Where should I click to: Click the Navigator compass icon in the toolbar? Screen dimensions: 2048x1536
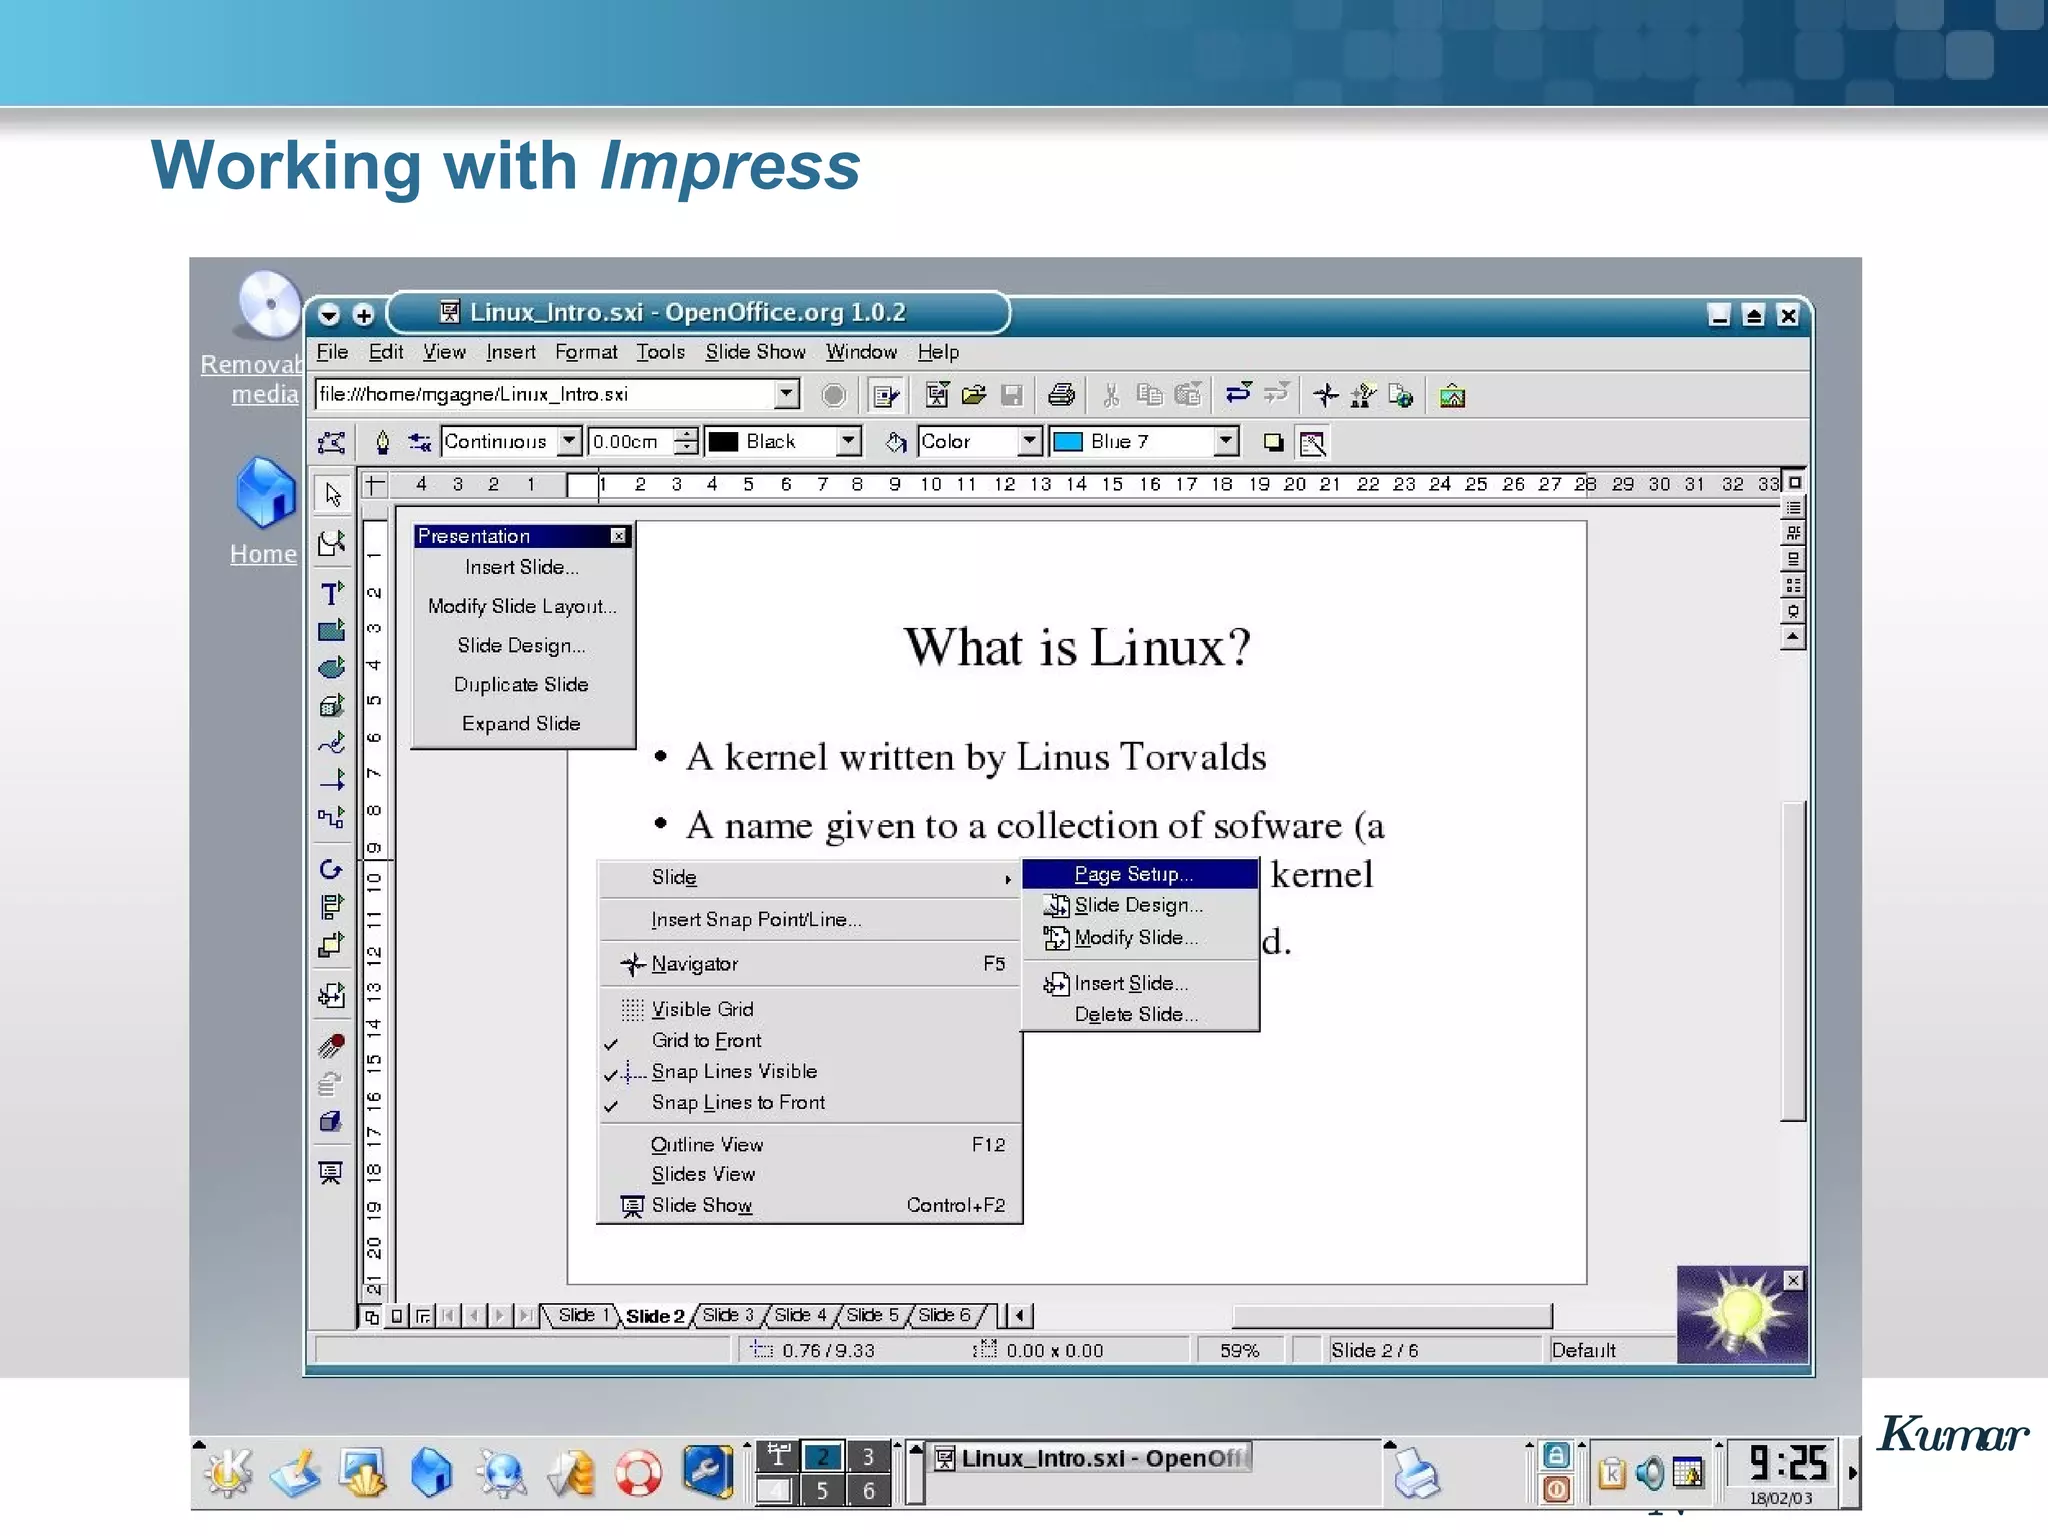1326,395
